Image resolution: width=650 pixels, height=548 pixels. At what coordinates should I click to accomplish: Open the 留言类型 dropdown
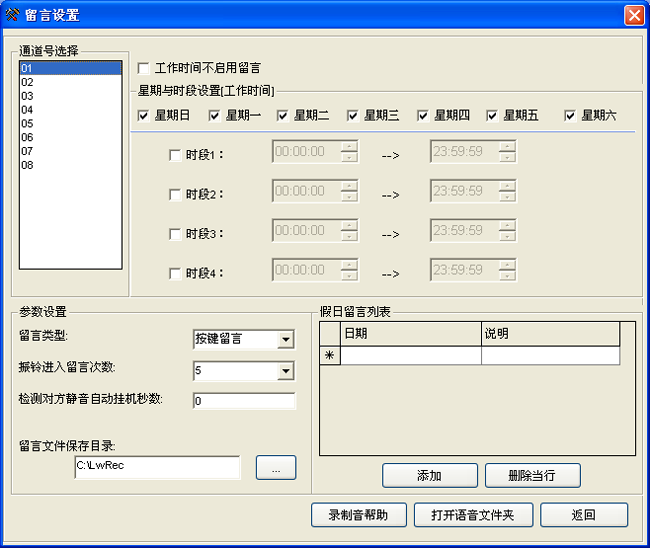(x=286, y=340)
